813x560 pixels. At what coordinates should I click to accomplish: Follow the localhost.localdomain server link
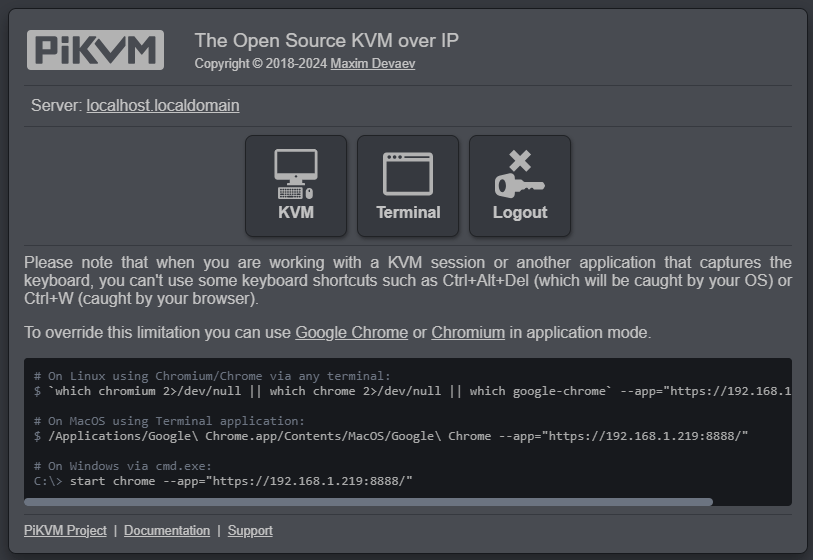163,105
